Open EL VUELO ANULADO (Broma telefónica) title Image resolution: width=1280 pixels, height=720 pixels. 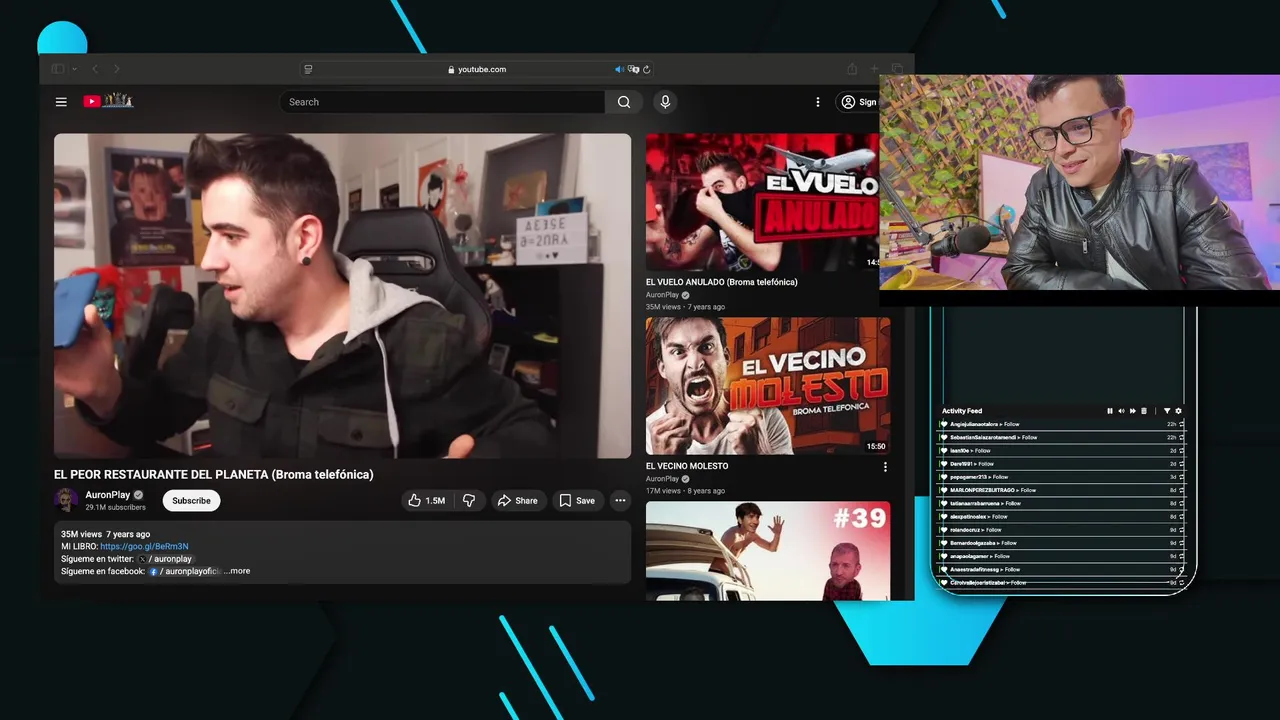click(x=722, y=282)
